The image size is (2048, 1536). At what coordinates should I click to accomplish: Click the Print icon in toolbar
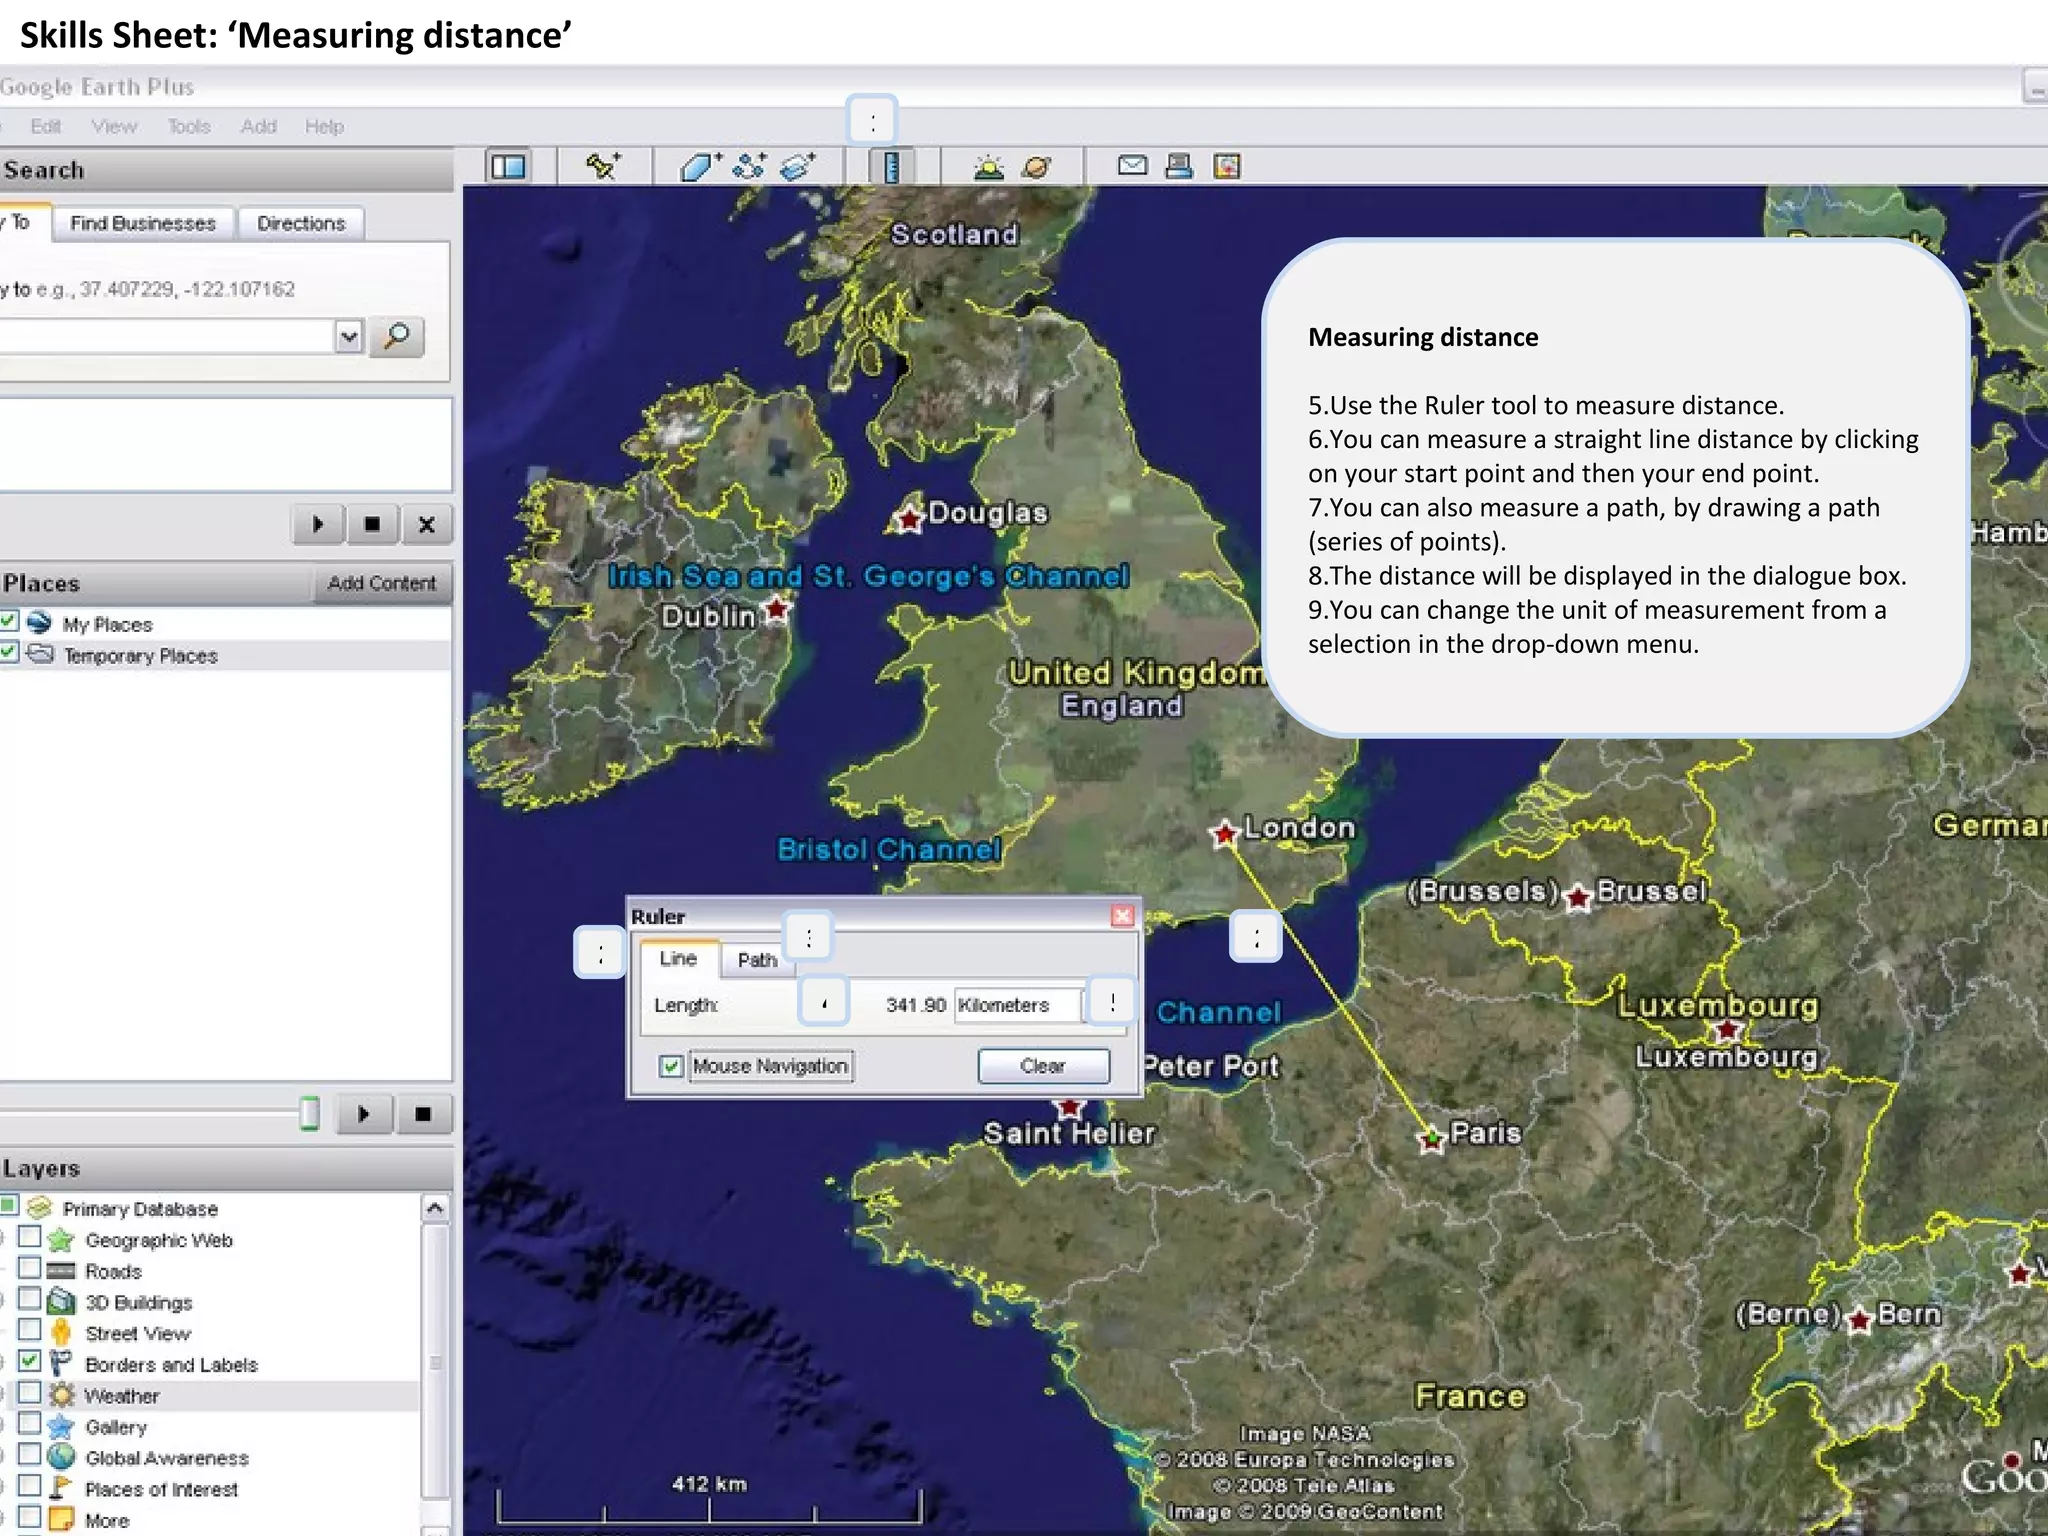[x=1180, y=166]
